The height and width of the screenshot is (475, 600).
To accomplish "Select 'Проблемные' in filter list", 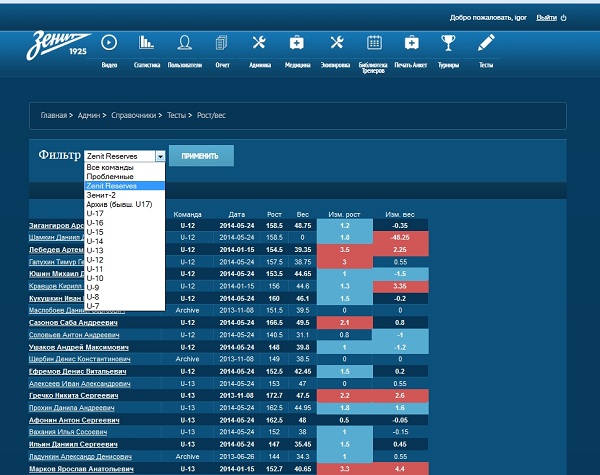I will tap(125, 176).
